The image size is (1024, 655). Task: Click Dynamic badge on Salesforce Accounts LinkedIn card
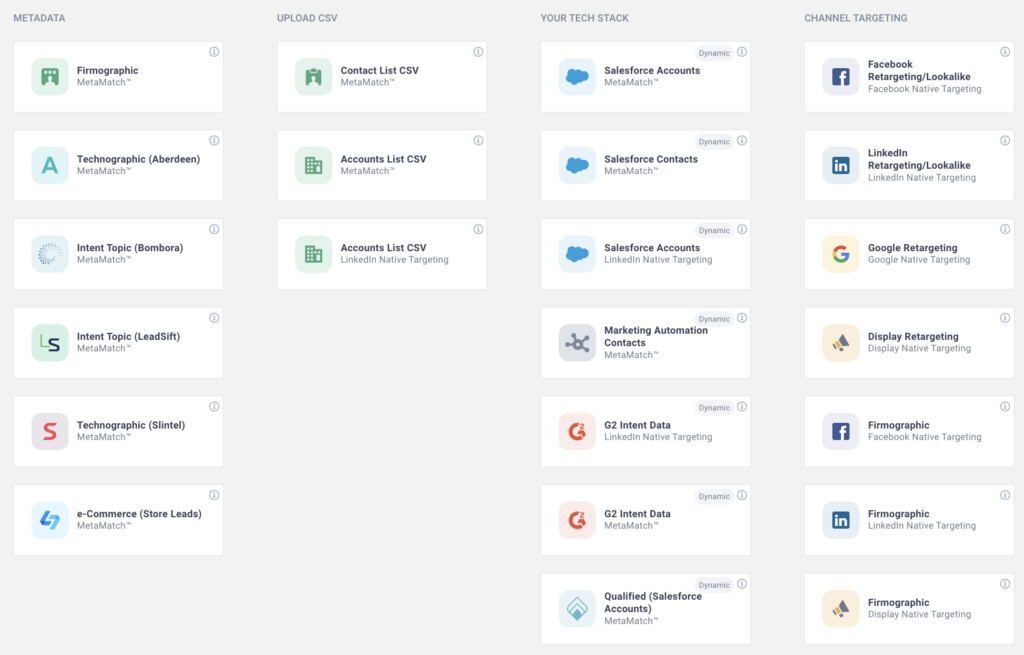click(714, 231)
